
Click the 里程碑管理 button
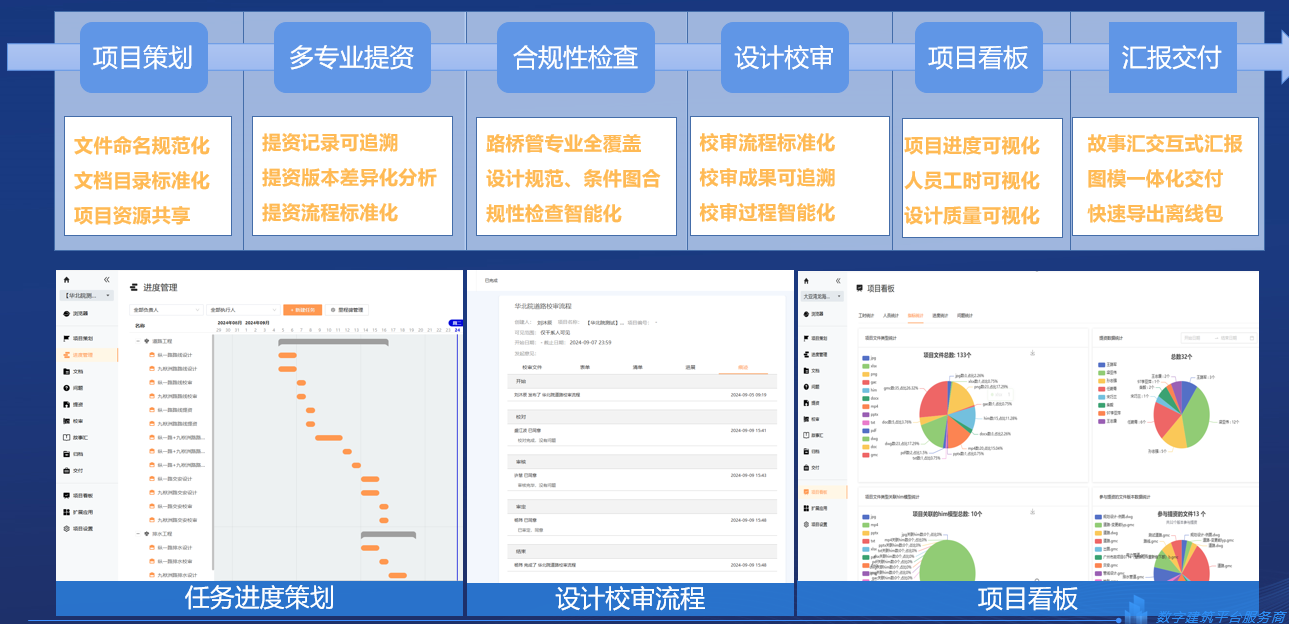[349, 310]
